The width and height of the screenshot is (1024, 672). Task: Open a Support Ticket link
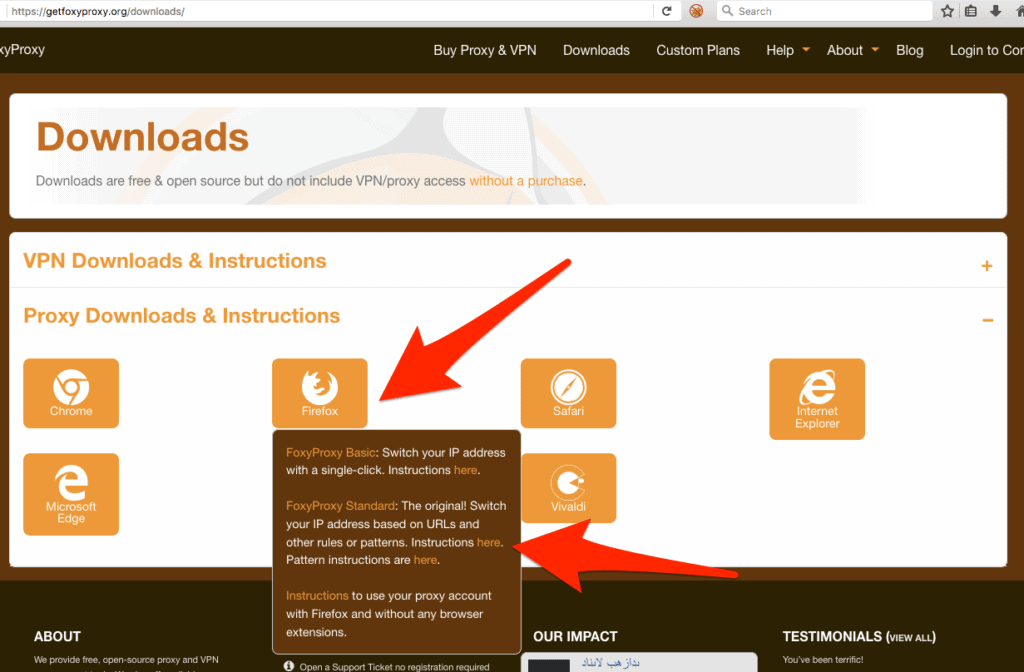[x=394, y=667]
